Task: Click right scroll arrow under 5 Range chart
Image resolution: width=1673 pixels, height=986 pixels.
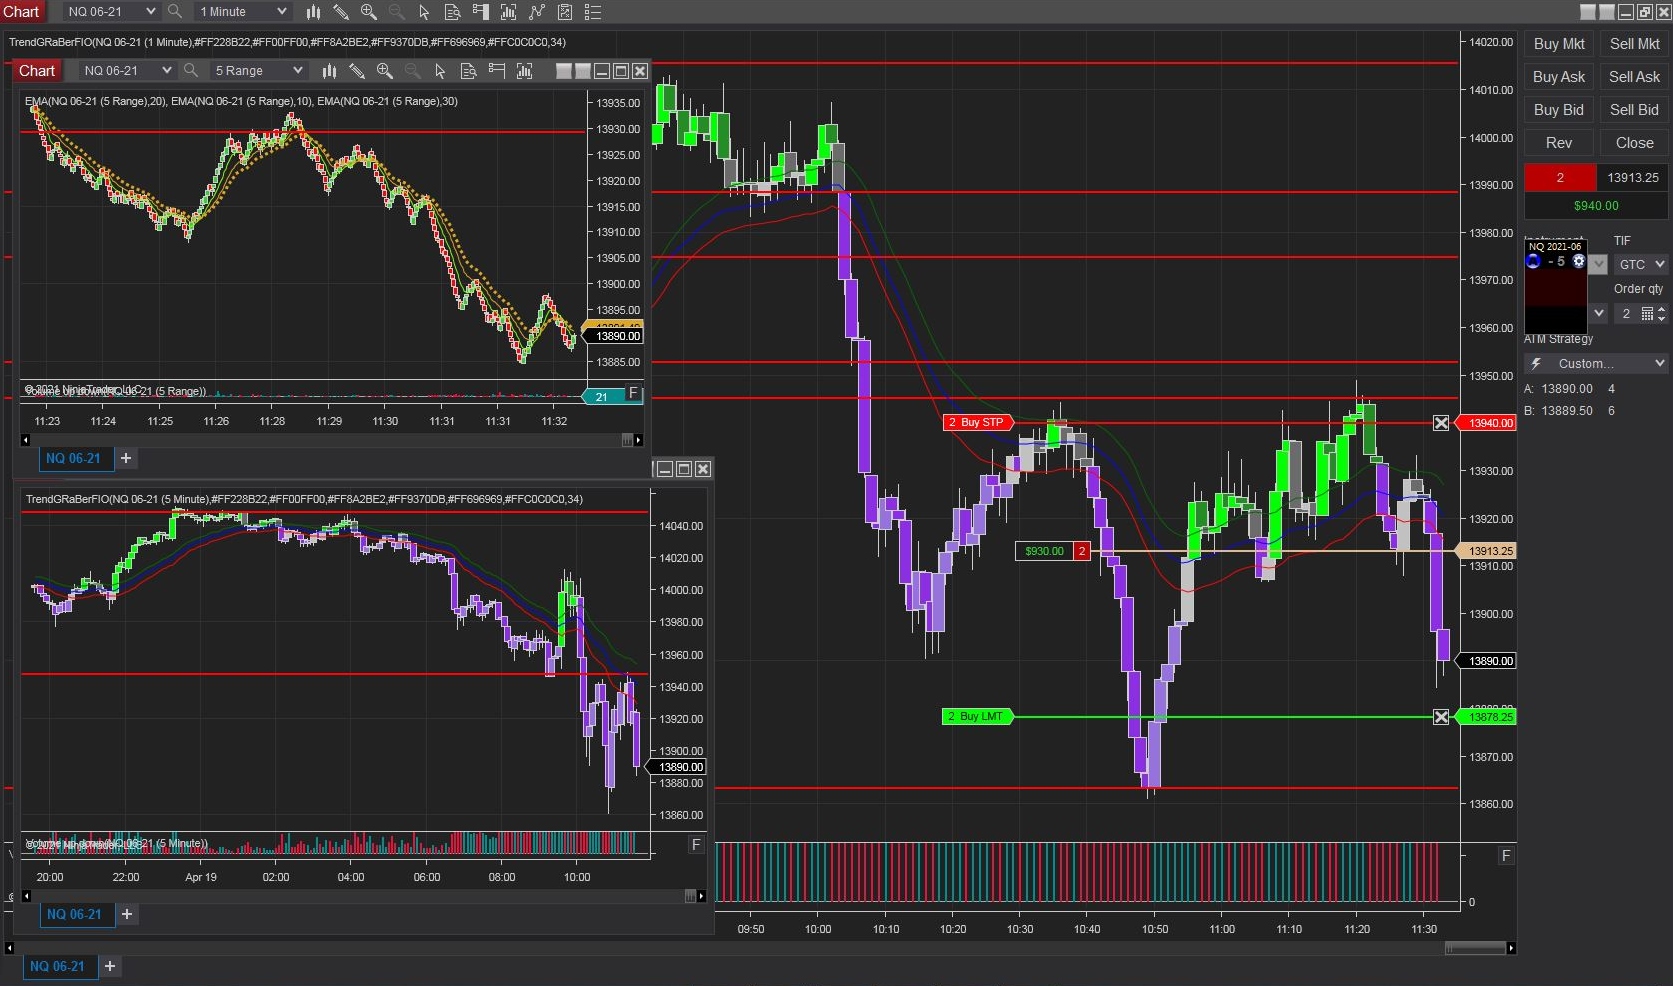Action: (639, 440)
